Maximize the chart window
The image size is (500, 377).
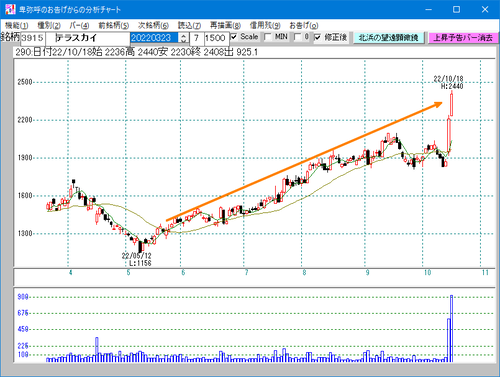click(x=457, y=9)
